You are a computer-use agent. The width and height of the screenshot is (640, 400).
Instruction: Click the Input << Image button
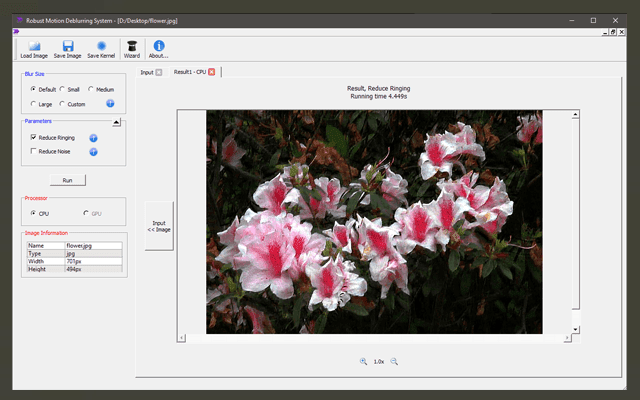tap(159, 226)
